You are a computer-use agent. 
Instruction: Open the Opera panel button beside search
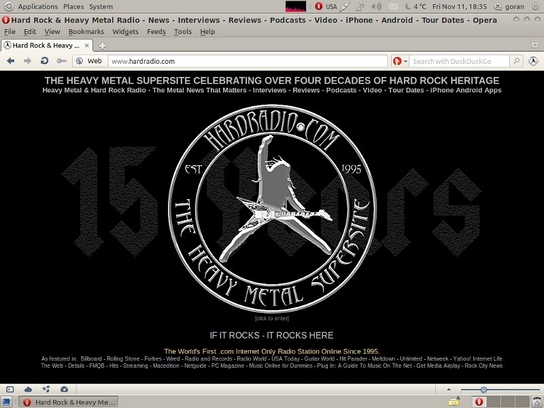click(533, 61)
